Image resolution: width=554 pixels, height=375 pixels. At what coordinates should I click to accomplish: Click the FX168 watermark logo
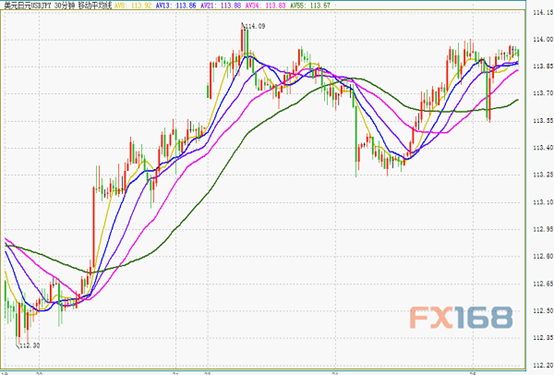(x=461, y=317)
